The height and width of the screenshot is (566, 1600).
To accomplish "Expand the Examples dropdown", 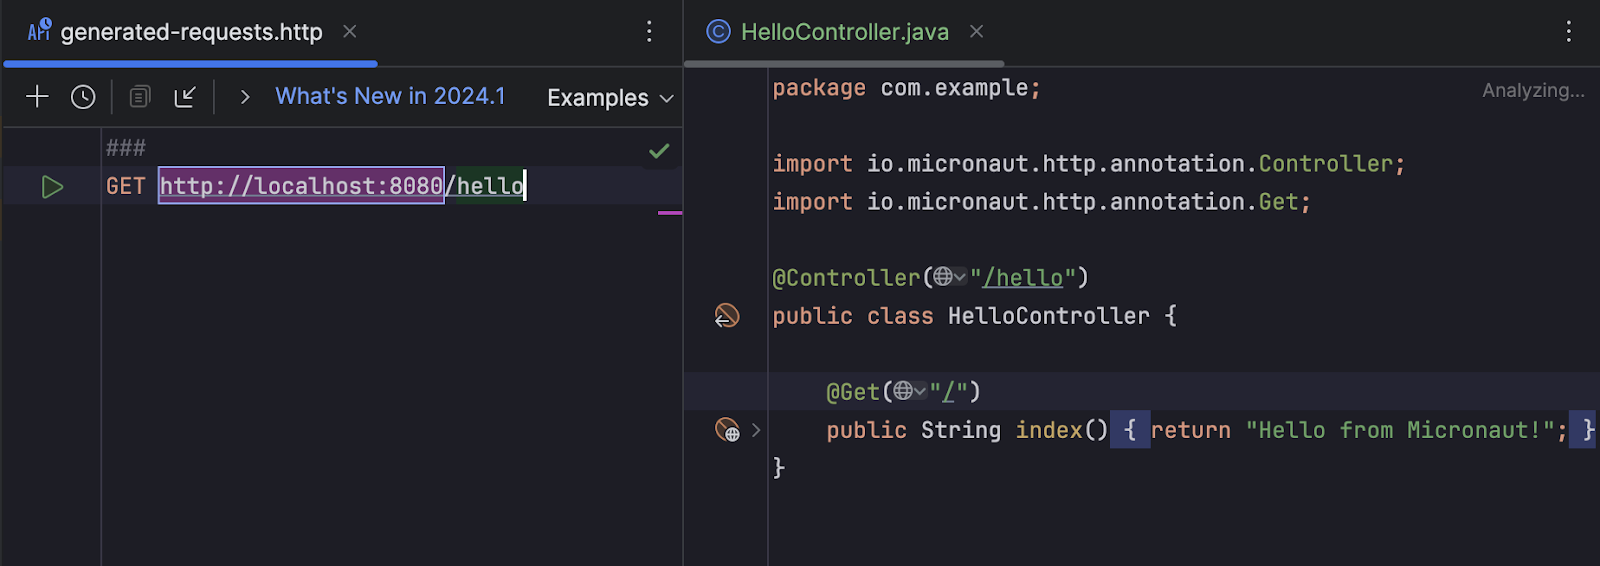I will click(610, 98).
